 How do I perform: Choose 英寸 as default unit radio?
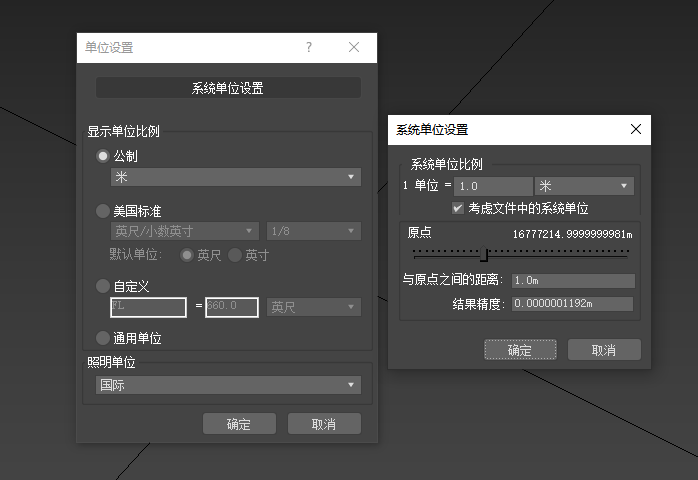point(235,255)
